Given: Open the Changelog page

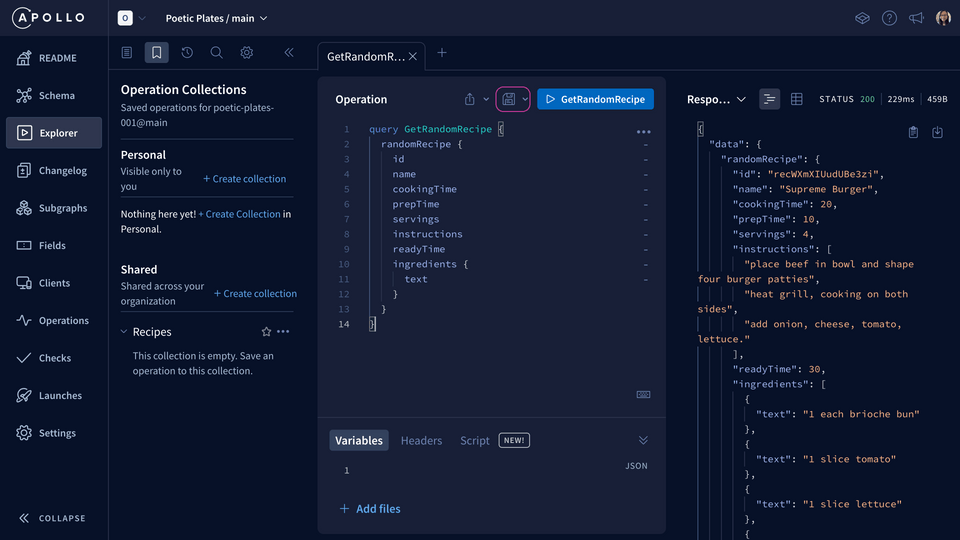Looking at the screenshot, I should pyautogui.click(x=54, y=170).
